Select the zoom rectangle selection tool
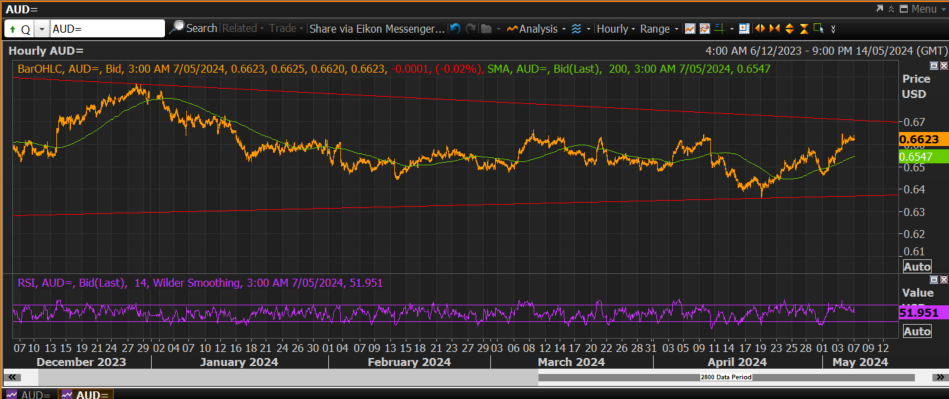949x399 pixels. 818,28
